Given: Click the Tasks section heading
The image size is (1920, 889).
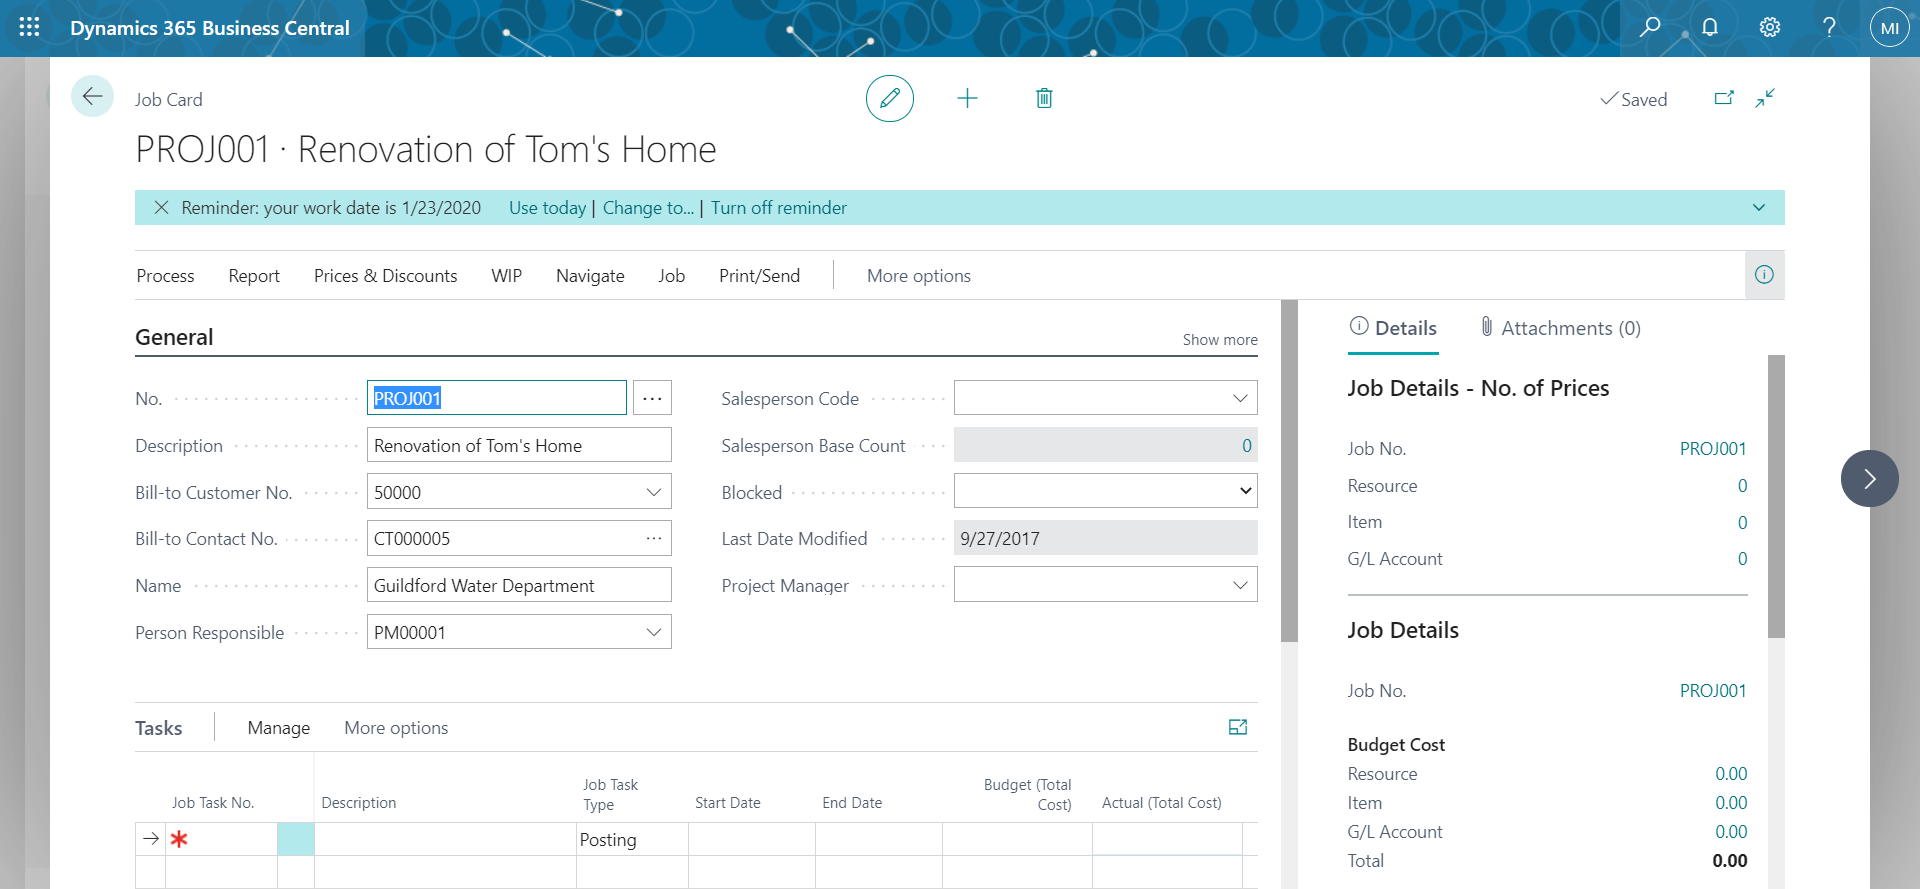Looking at the screenshot, I should point(159,728).
